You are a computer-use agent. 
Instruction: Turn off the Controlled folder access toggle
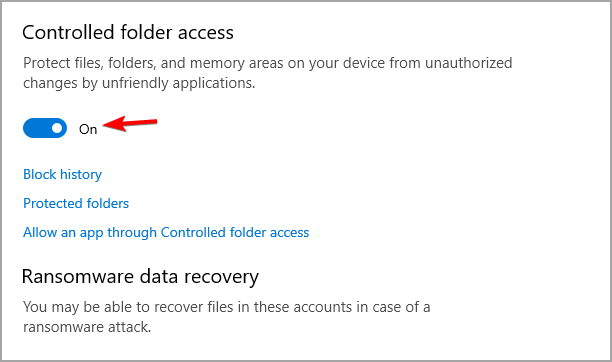point(45,128)
